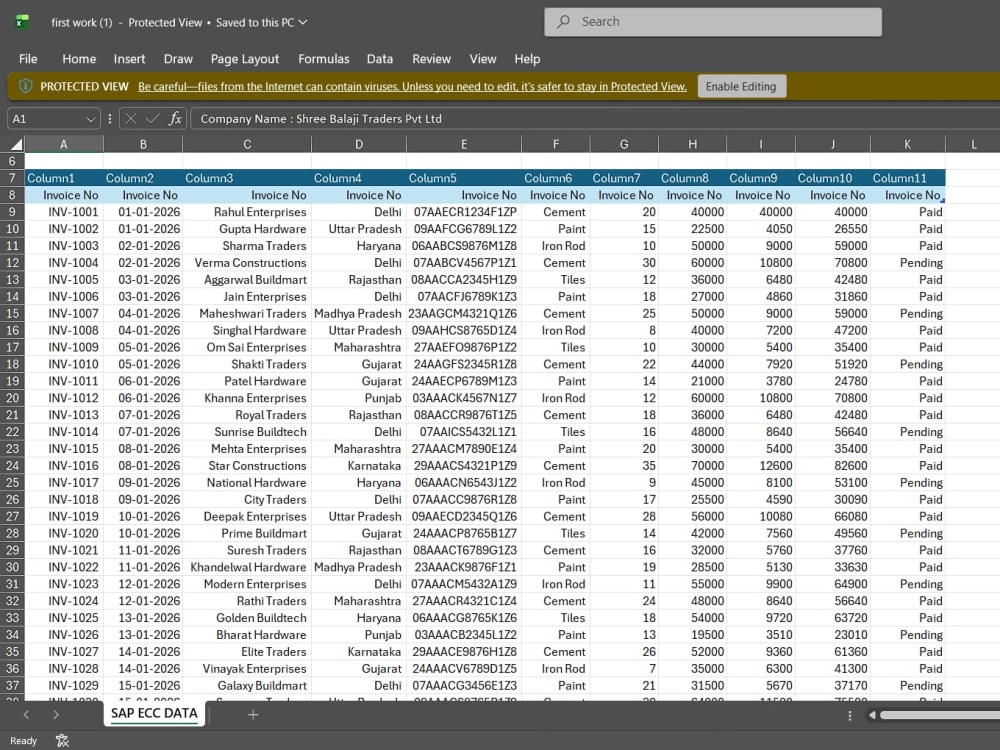The width and height of the screenshot is (1000, 750).
Task: Select GSTIN cell 09AAFCG6789L1Z2
Action: click(464, 229)
